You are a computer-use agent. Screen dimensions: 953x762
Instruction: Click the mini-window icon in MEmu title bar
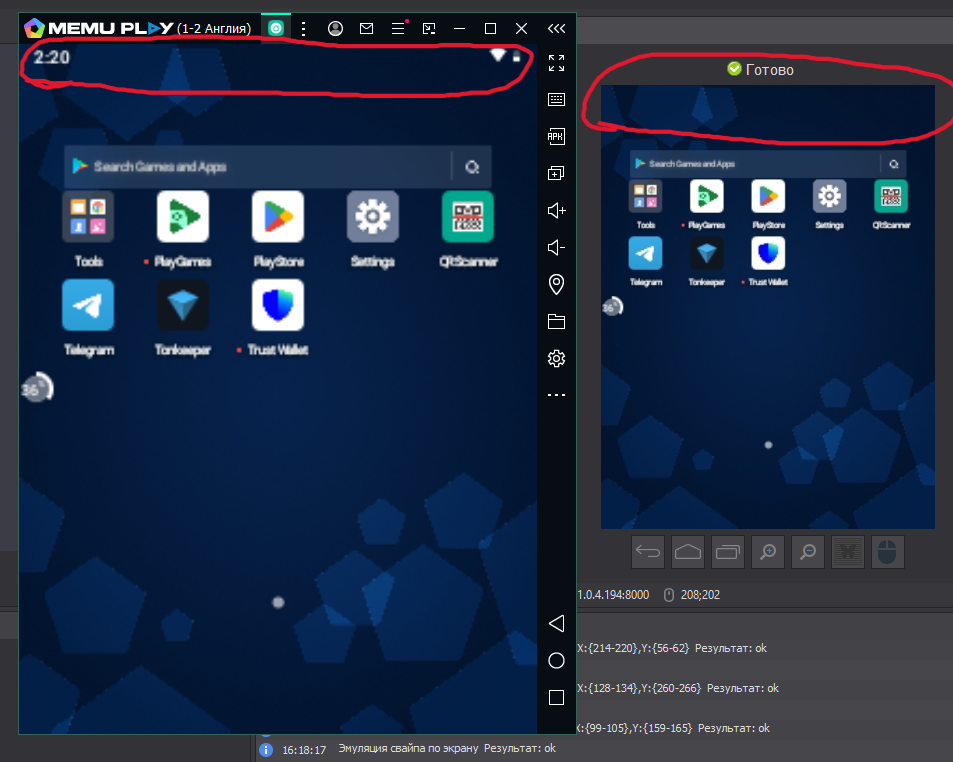[429, 29]
